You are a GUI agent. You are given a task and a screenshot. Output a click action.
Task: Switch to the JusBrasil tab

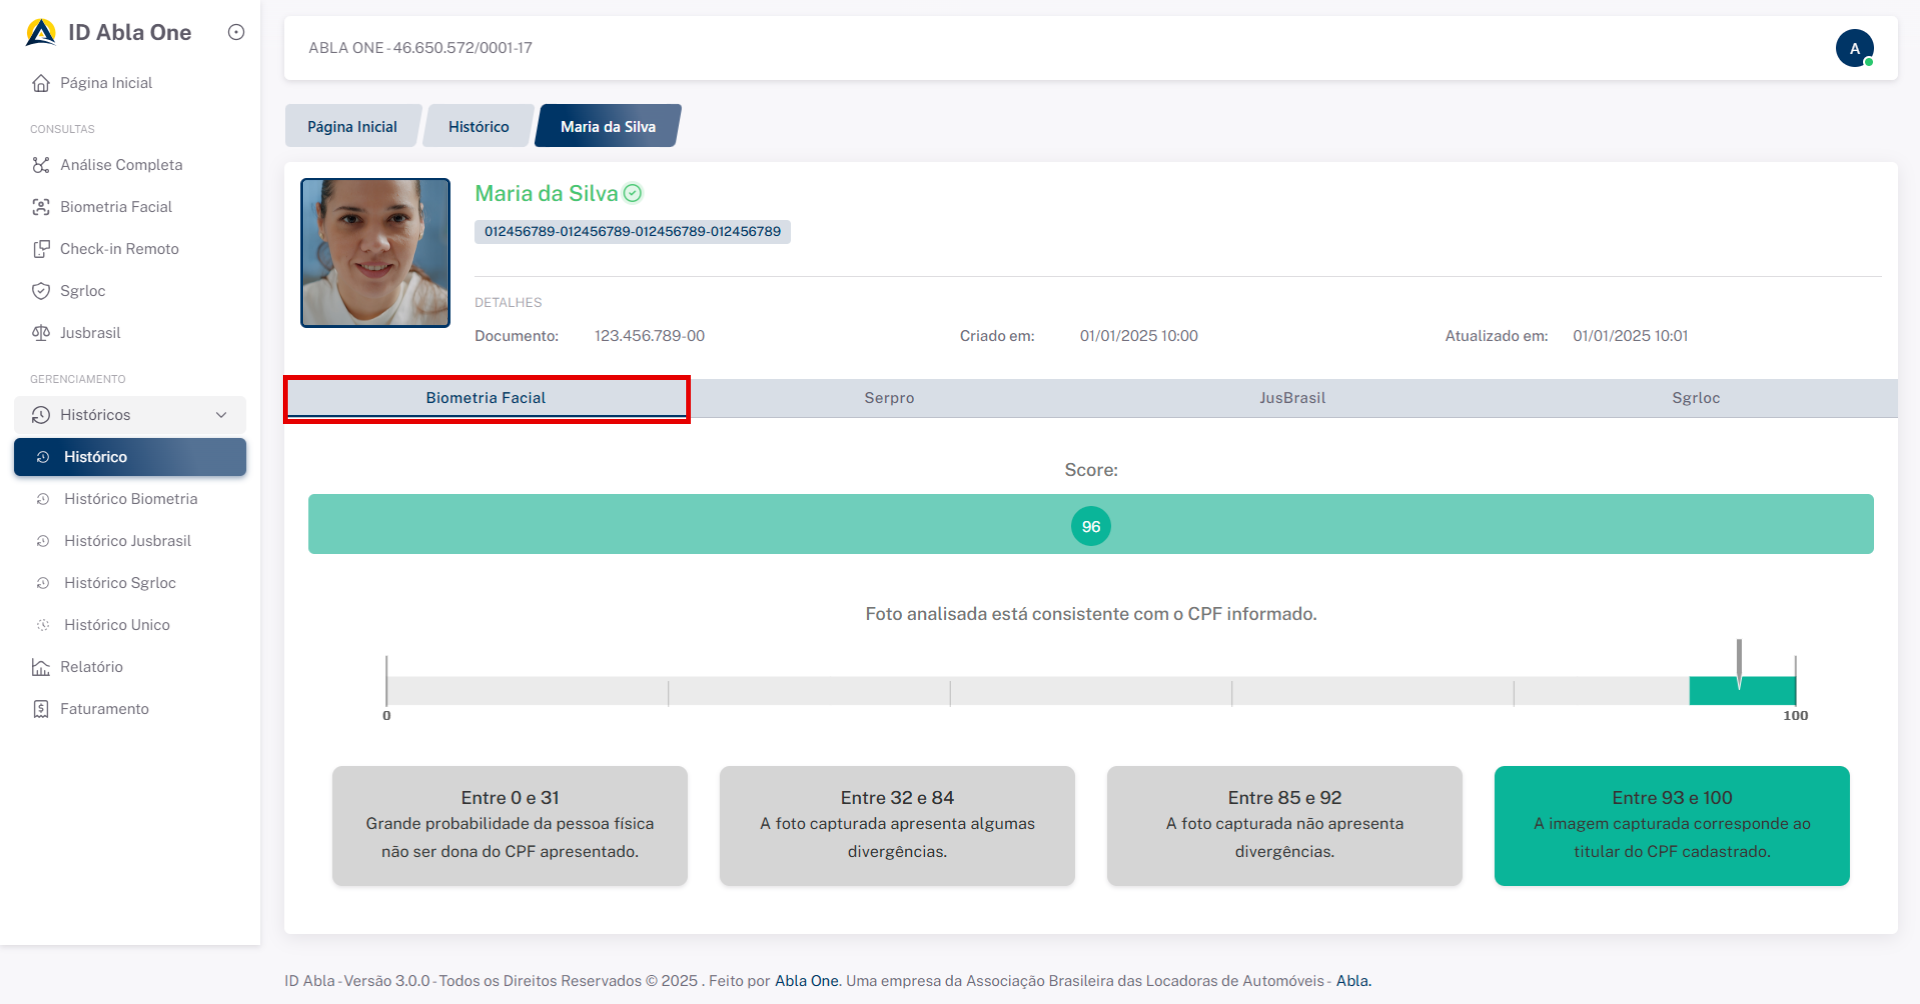point(1292,398)
